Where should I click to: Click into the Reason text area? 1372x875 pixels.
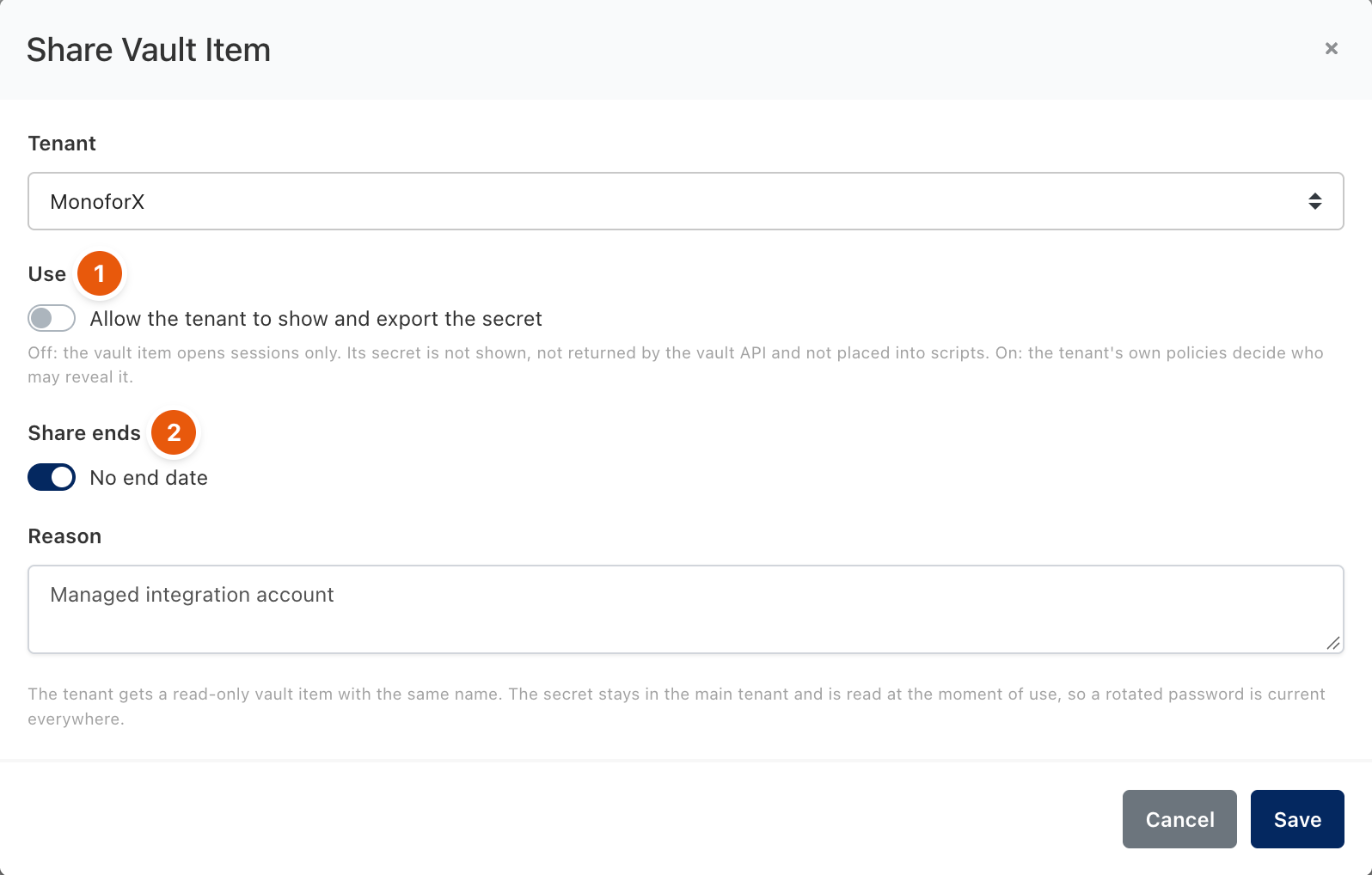click(685, 610)
